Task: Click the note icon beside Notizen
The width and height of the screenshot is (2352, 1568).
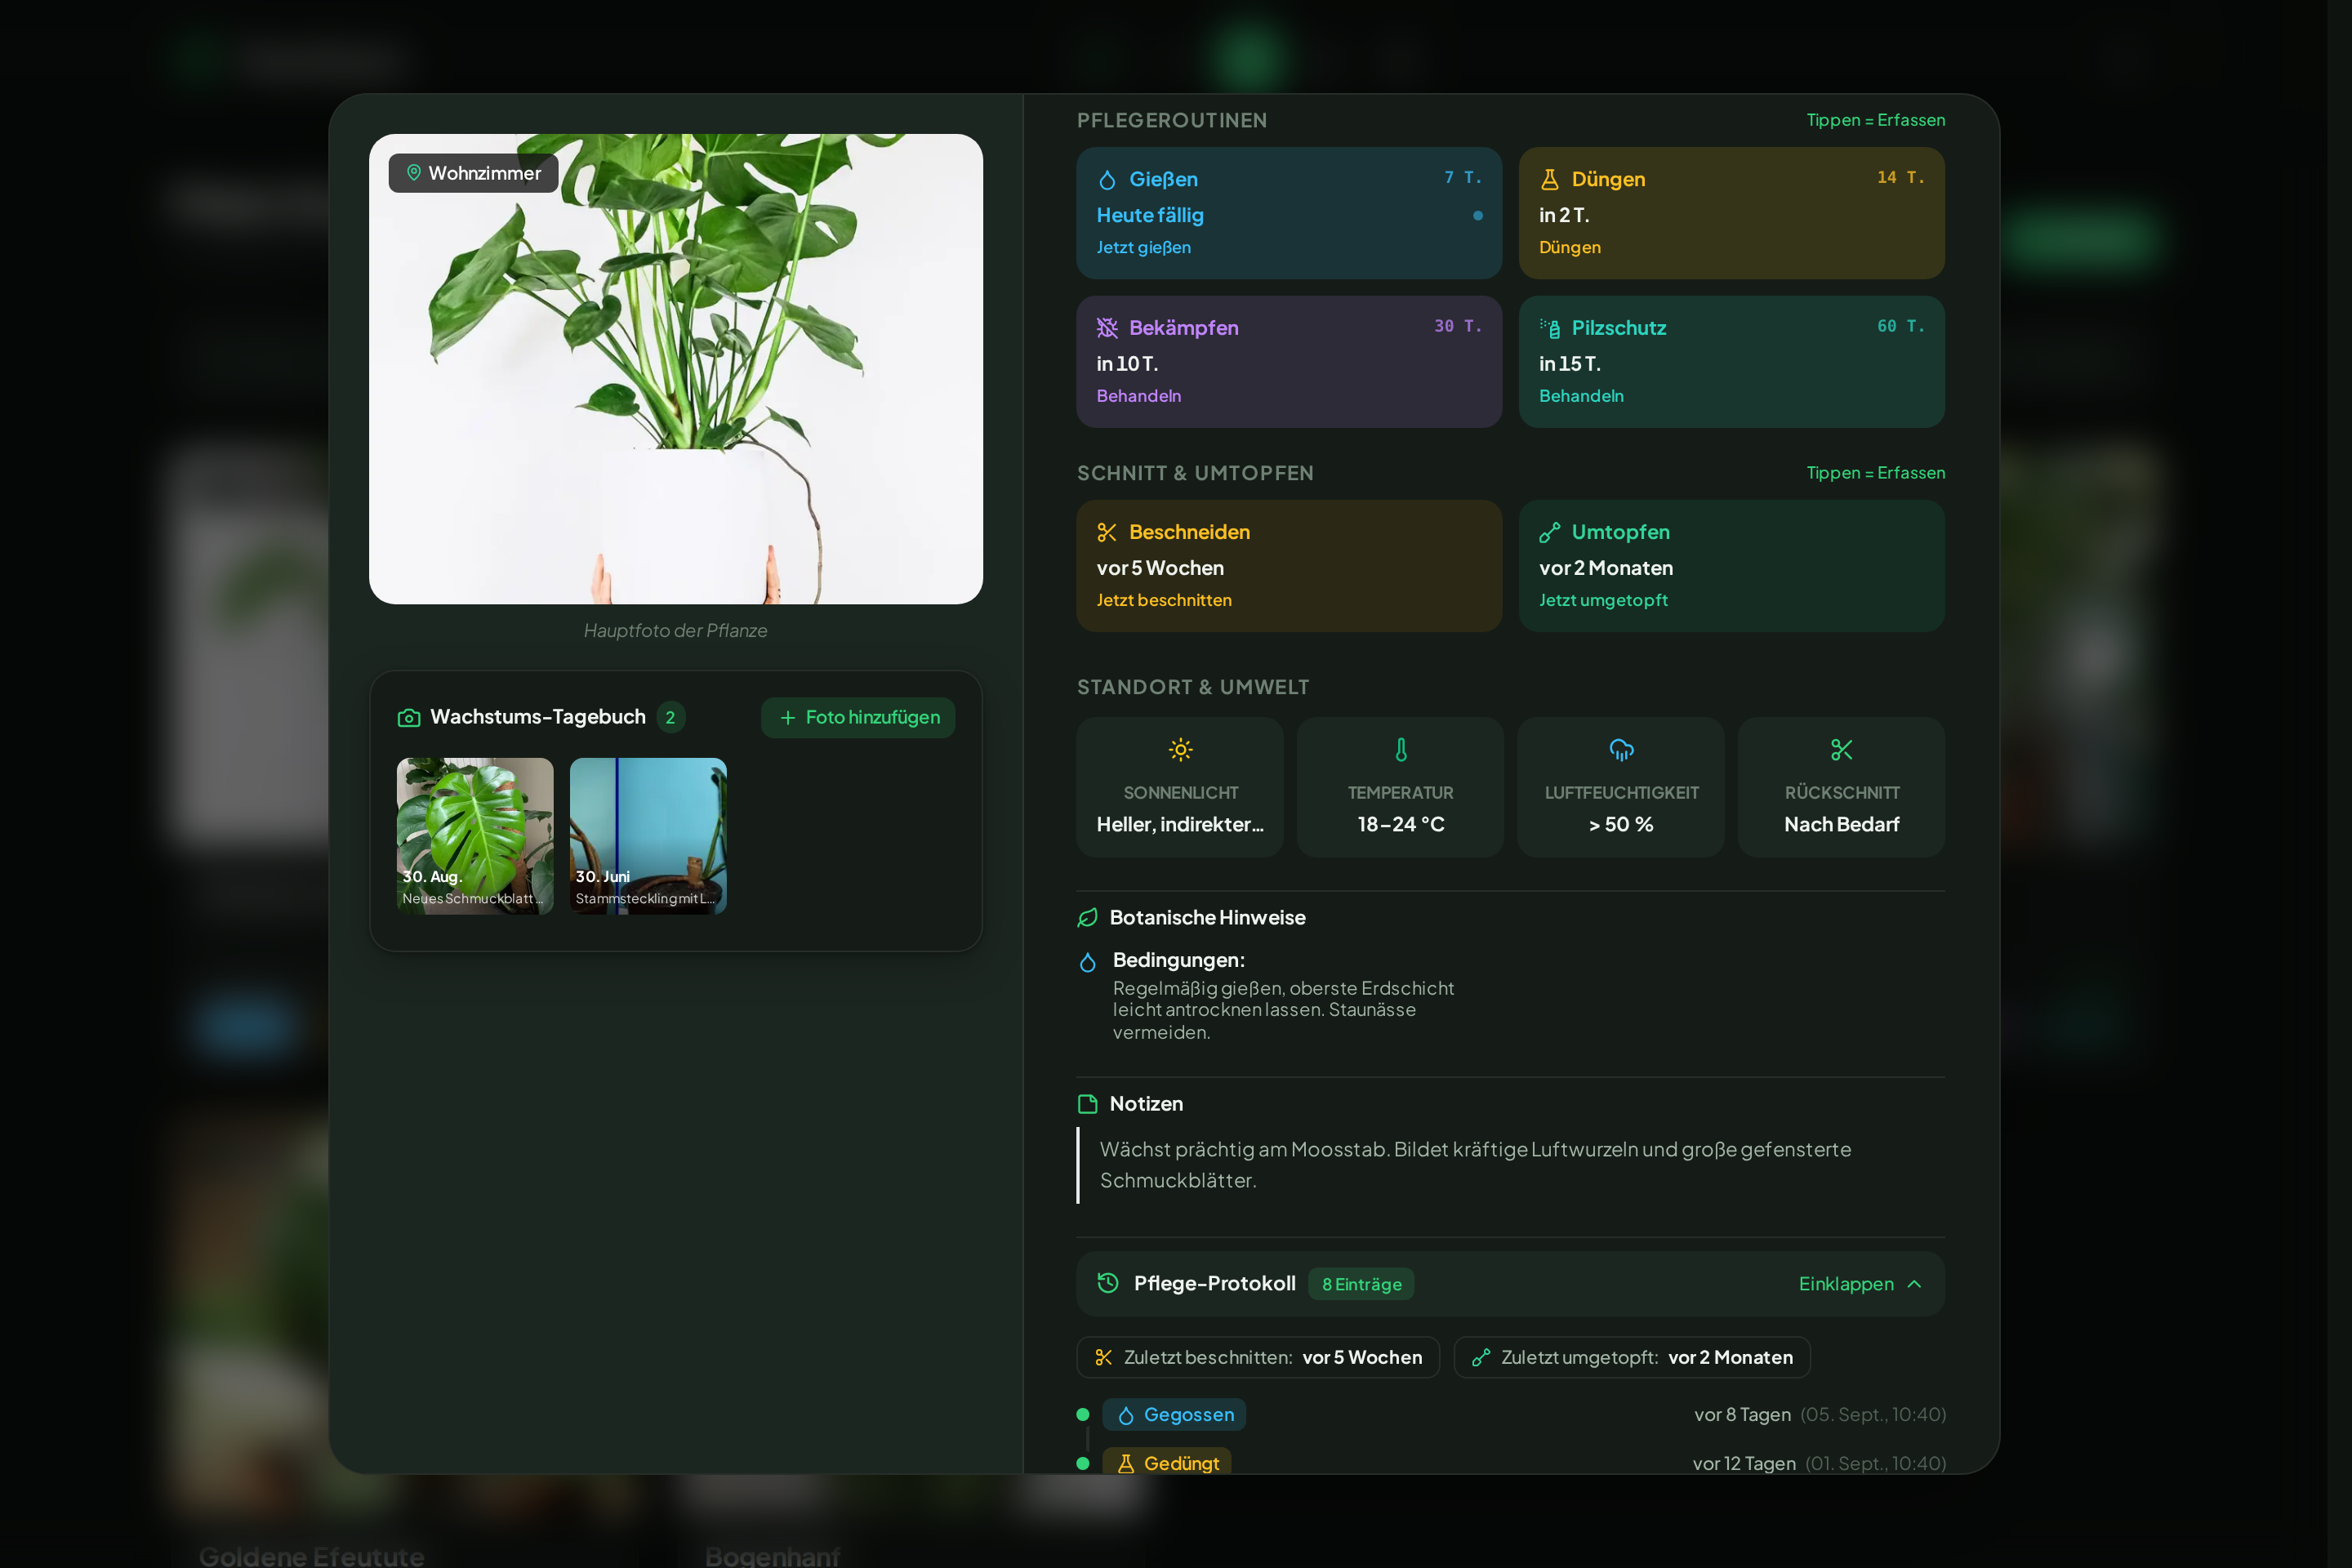Action: tap(1087, 1104)
